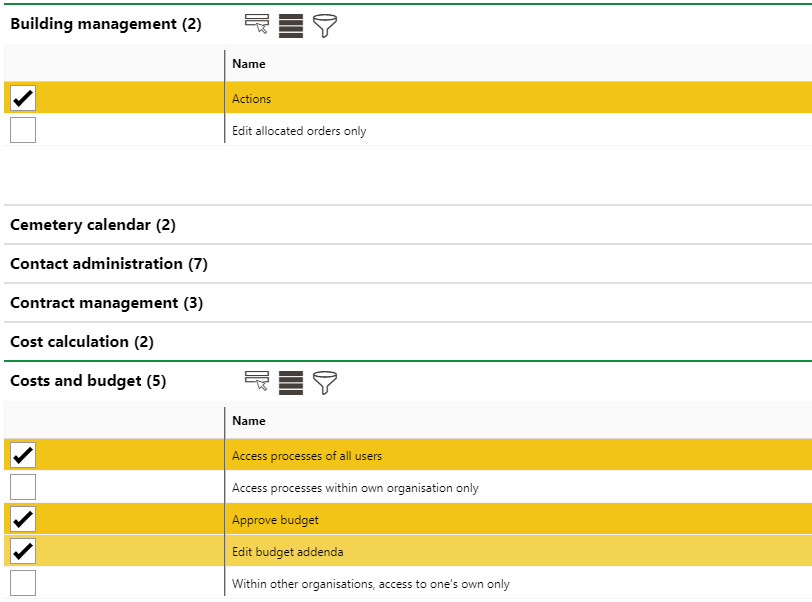The height and width of the screenshot is (602, 812).
Task: Tick Access processes within own organisation only
Action: [x=23, y=488]
